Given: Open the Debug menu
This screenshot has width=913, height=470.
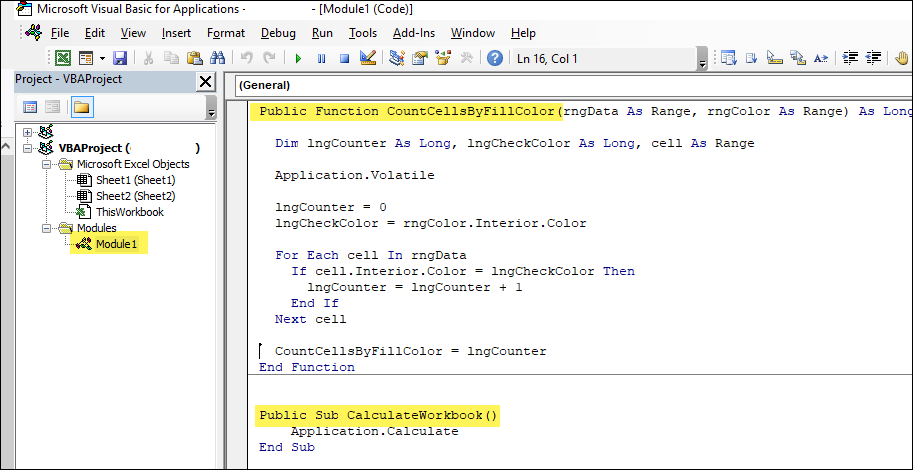Looking at the screenshot, I should [278, 33].
